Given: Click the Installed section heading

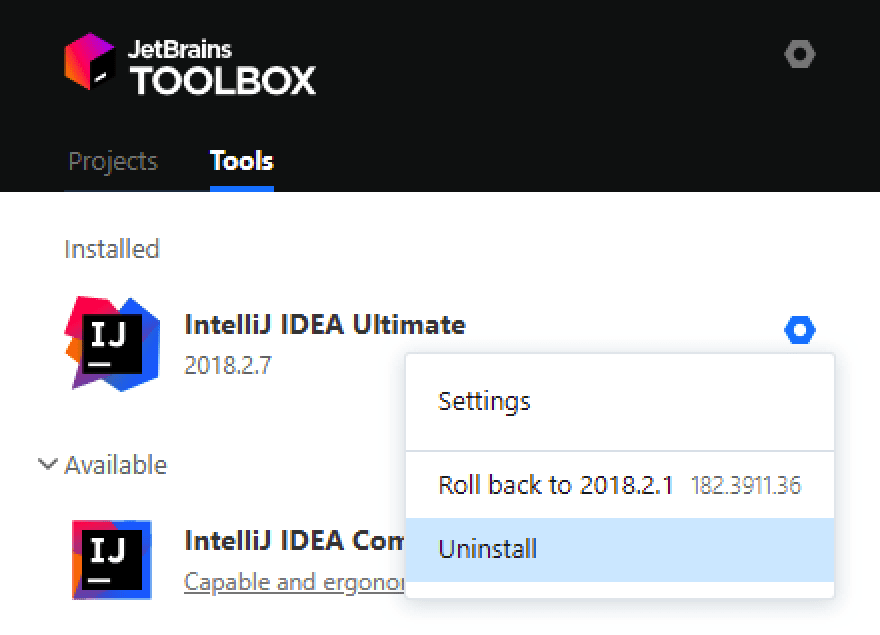Looking at the screenshot, I should tap(112, 249).
